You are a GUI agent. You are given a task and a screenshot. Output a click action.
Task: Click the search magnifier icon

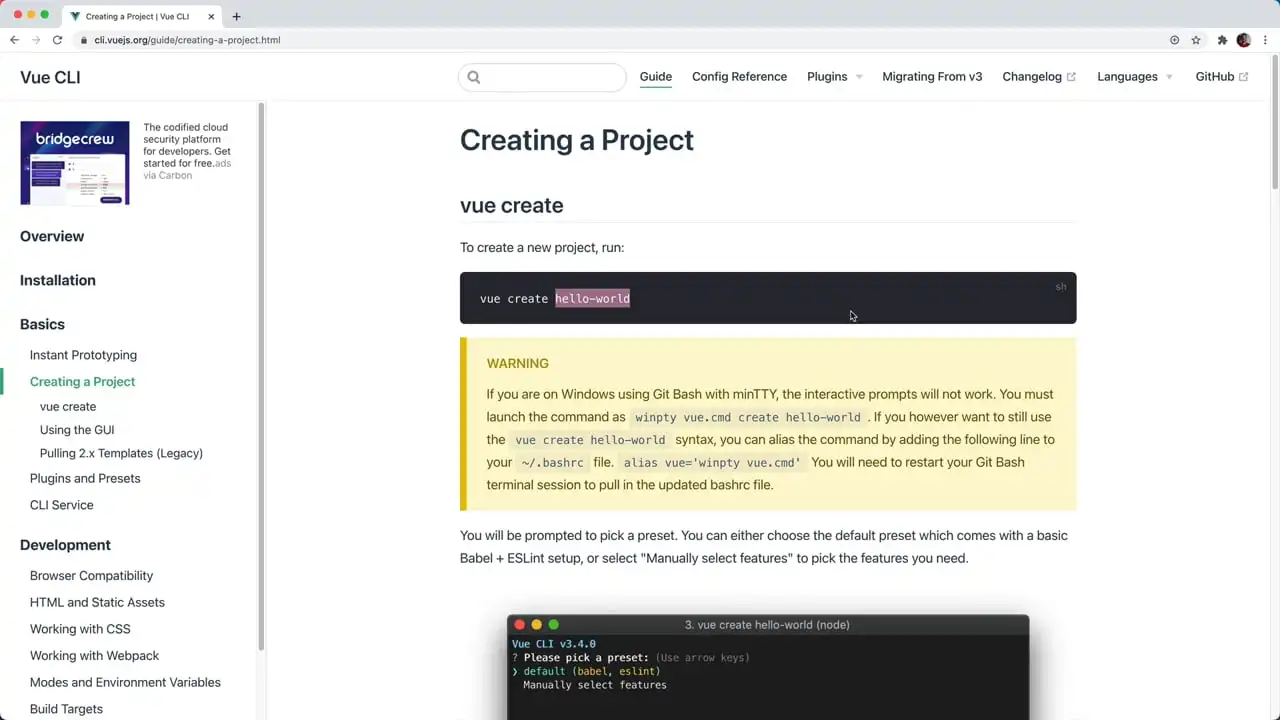pos(474,77)
